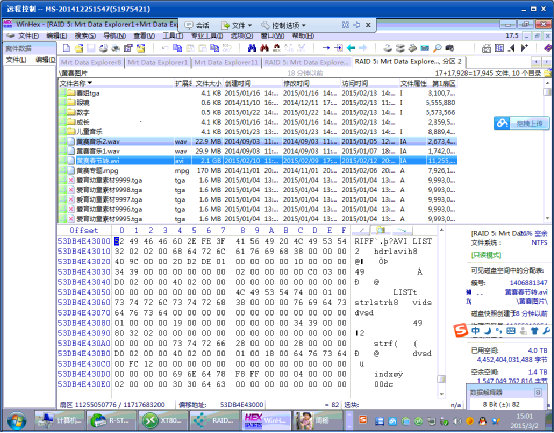This screenshot has height=433, width=554.
Task: Click the 创建时间 column header
Action: 252,83
